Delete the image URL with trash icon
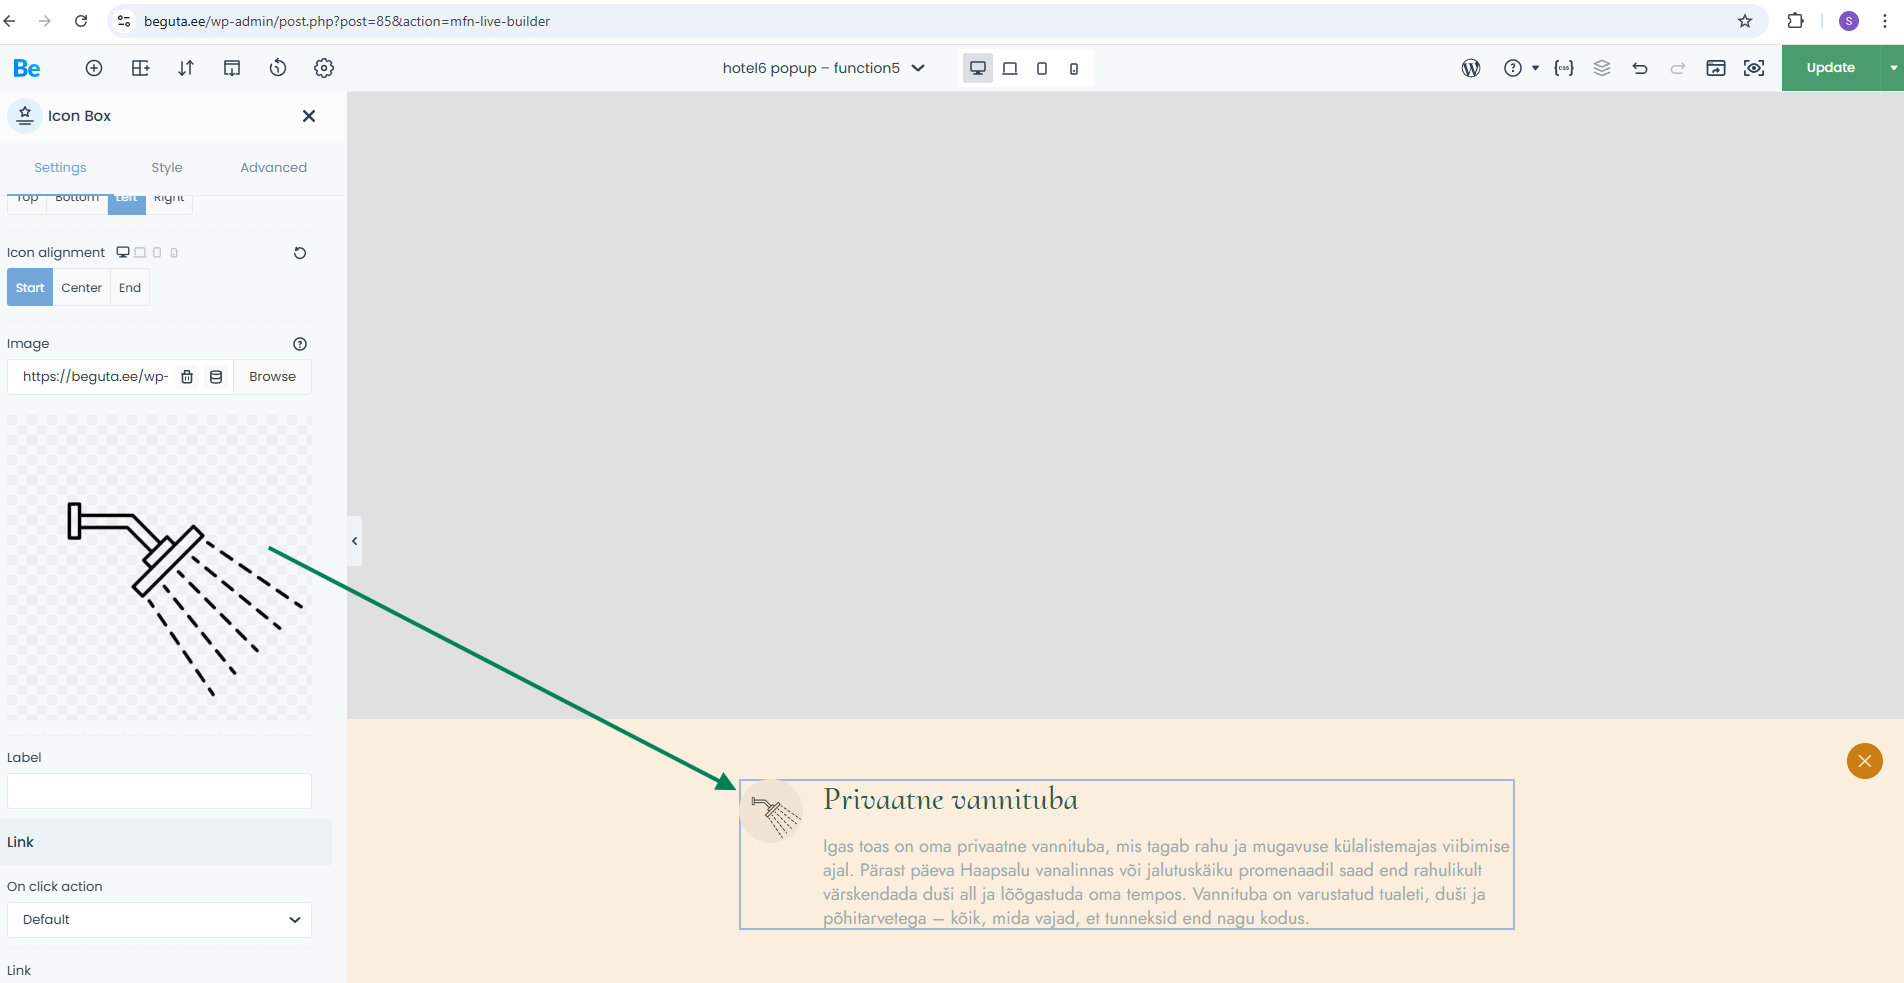 tap(187, 377)
